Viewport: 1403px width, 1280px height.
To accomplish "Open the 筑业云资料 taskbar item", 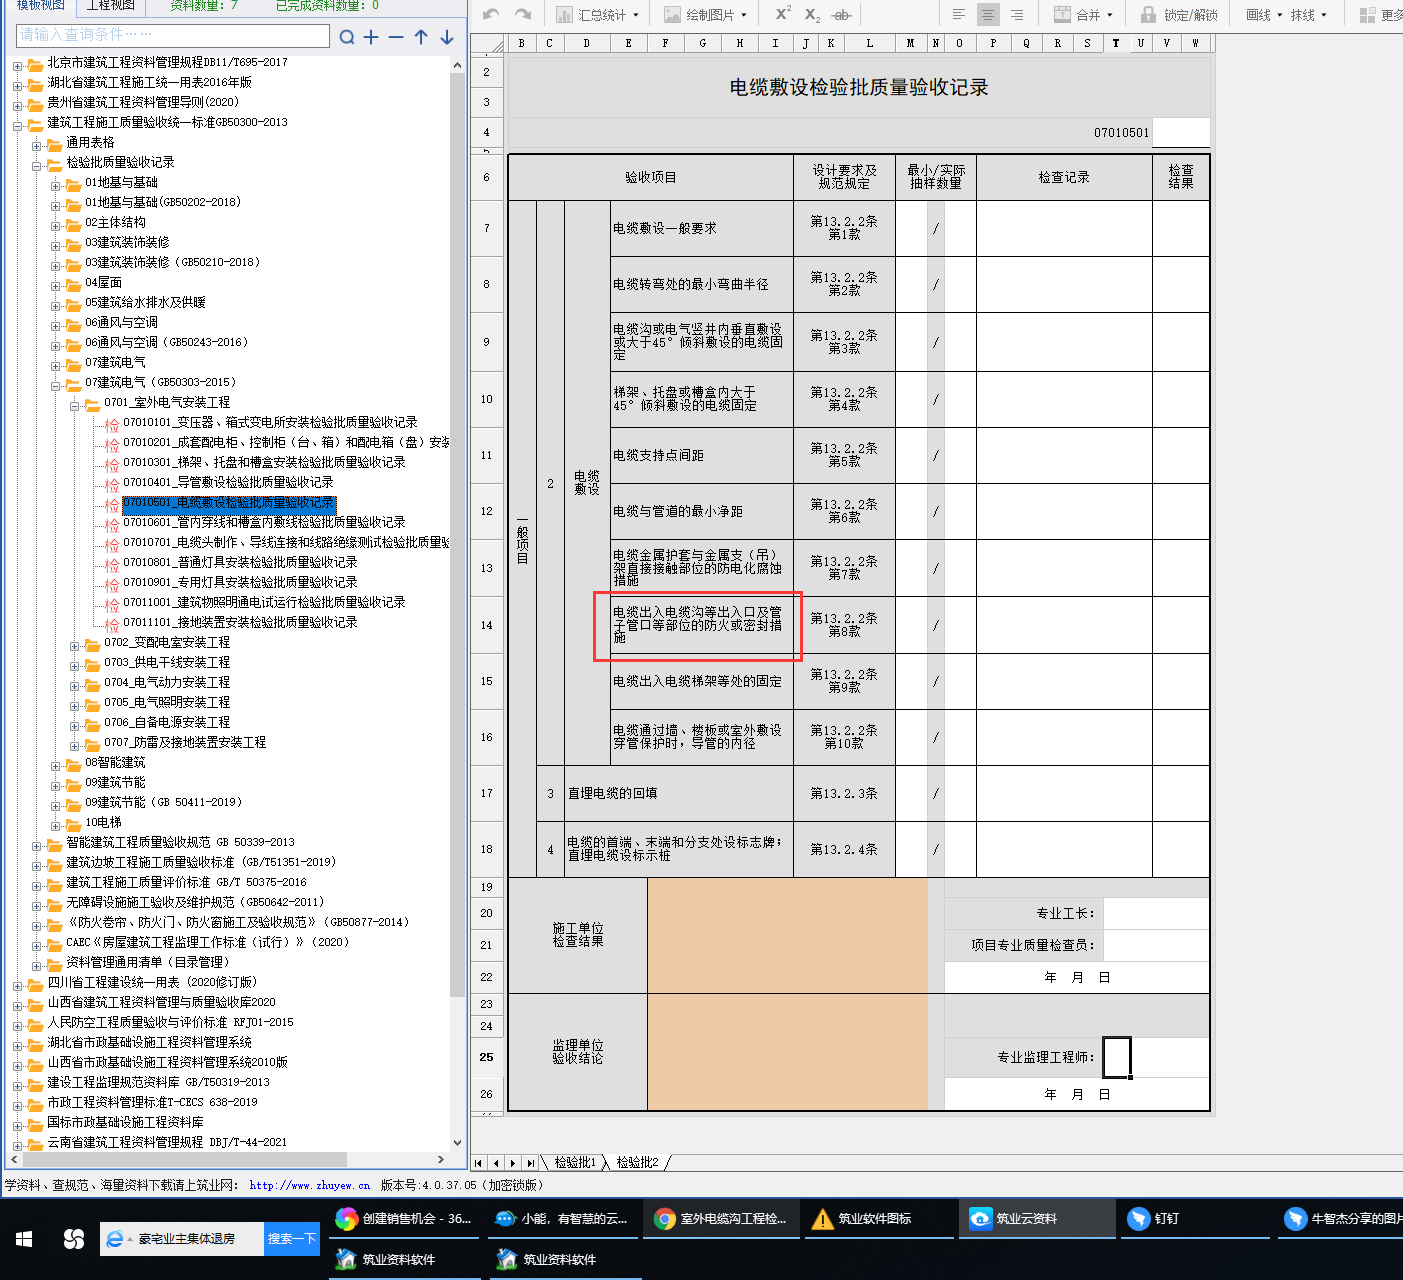I will [1037, 1218].
